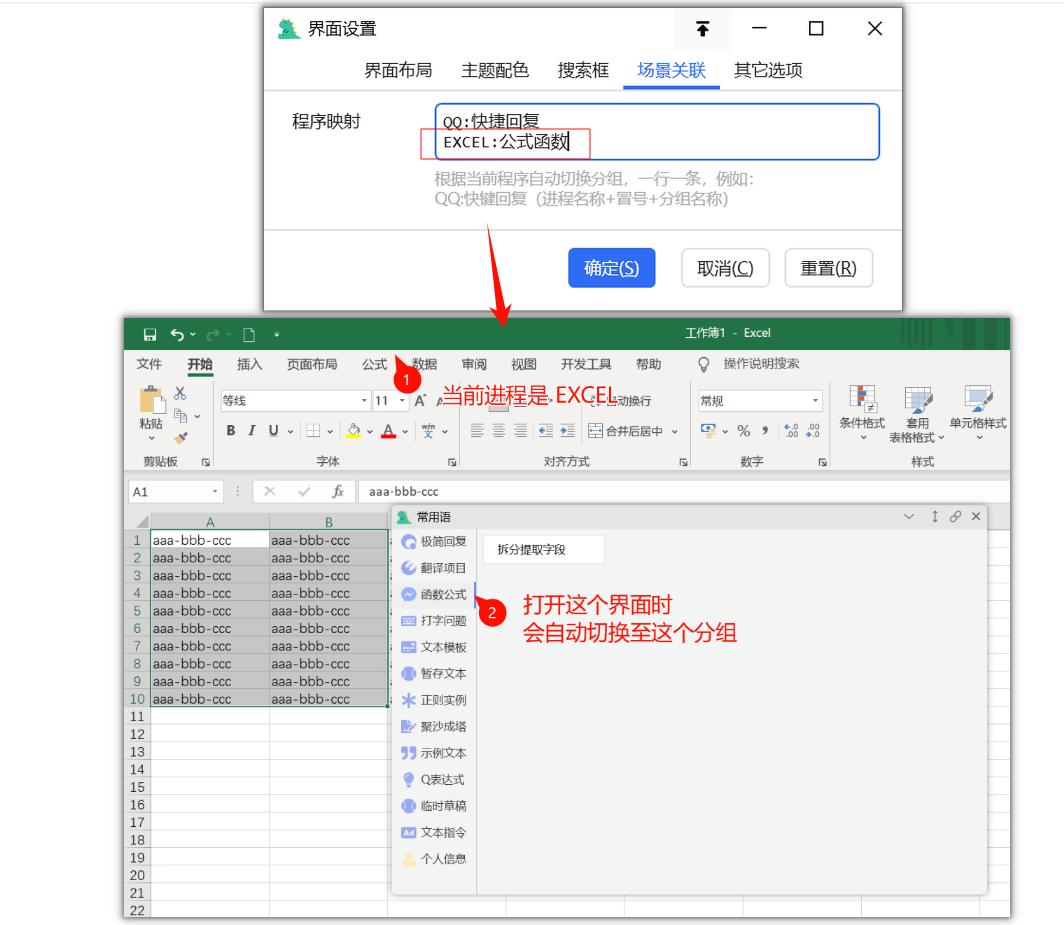Click the copy icon in clipboard group

[180, 415]
